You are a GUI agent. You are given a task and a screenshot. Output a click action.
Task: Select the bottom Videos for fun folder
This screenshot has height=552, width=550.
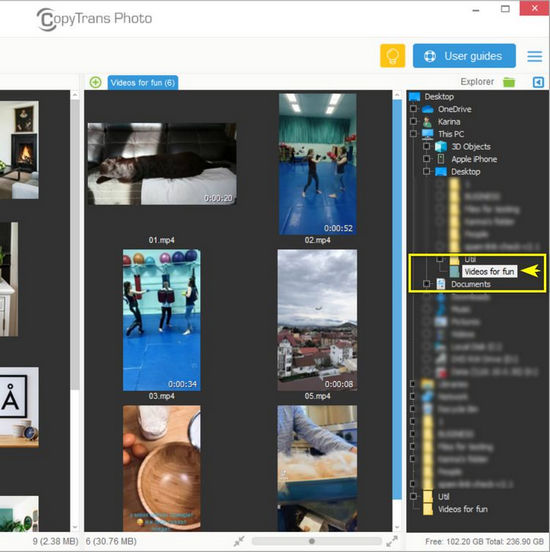tap(463, 509)
